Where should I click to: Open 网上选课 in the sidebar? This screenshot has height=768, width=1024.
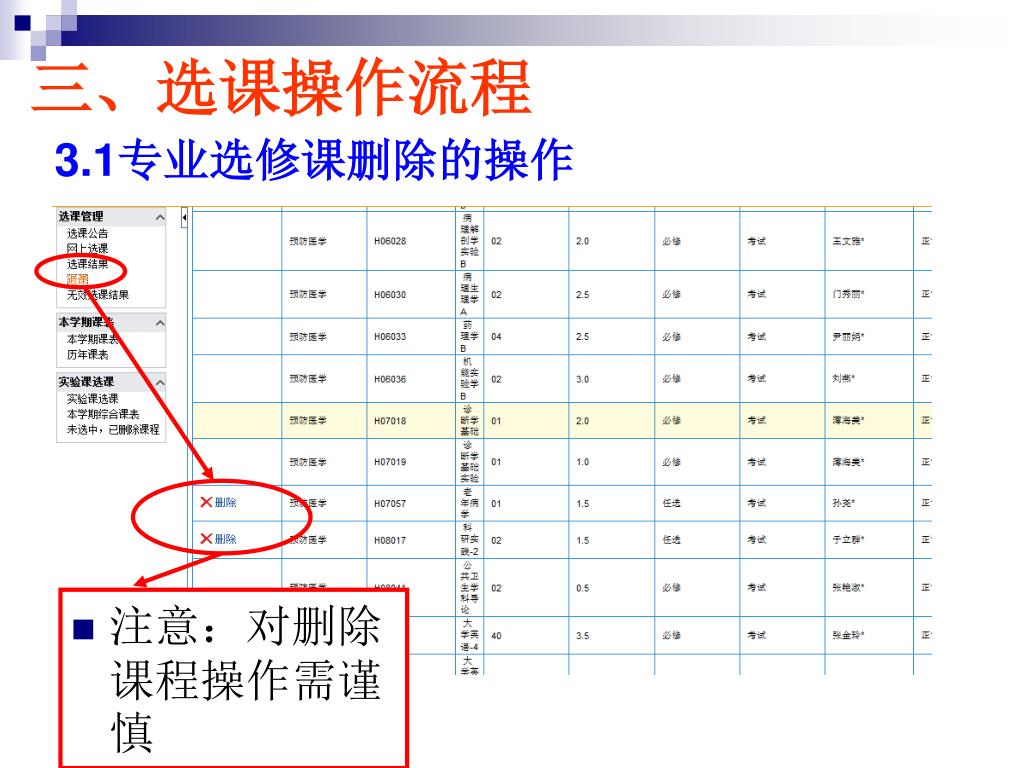click(88, 249)
